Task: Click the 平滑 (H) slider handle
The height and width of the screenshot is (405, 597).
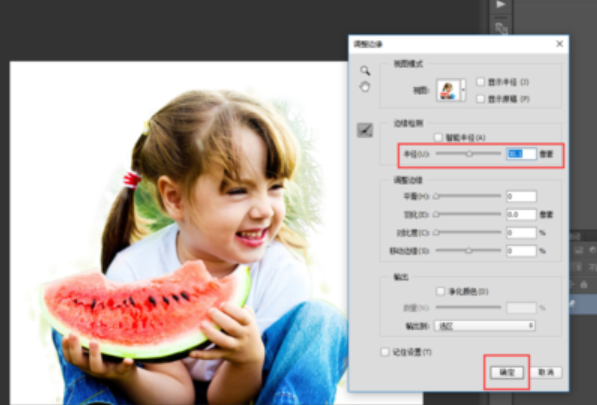Action: click(437, 196)
